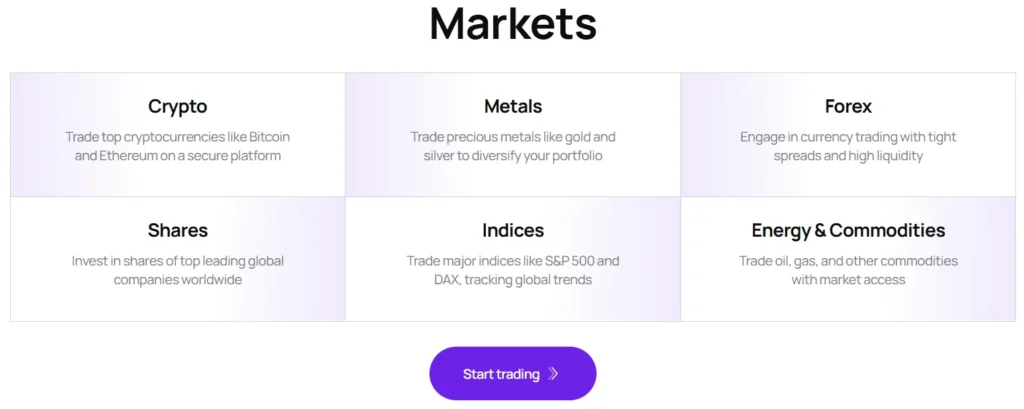
Task: Choose the Shares market title
Action: [x=178, y=231]
